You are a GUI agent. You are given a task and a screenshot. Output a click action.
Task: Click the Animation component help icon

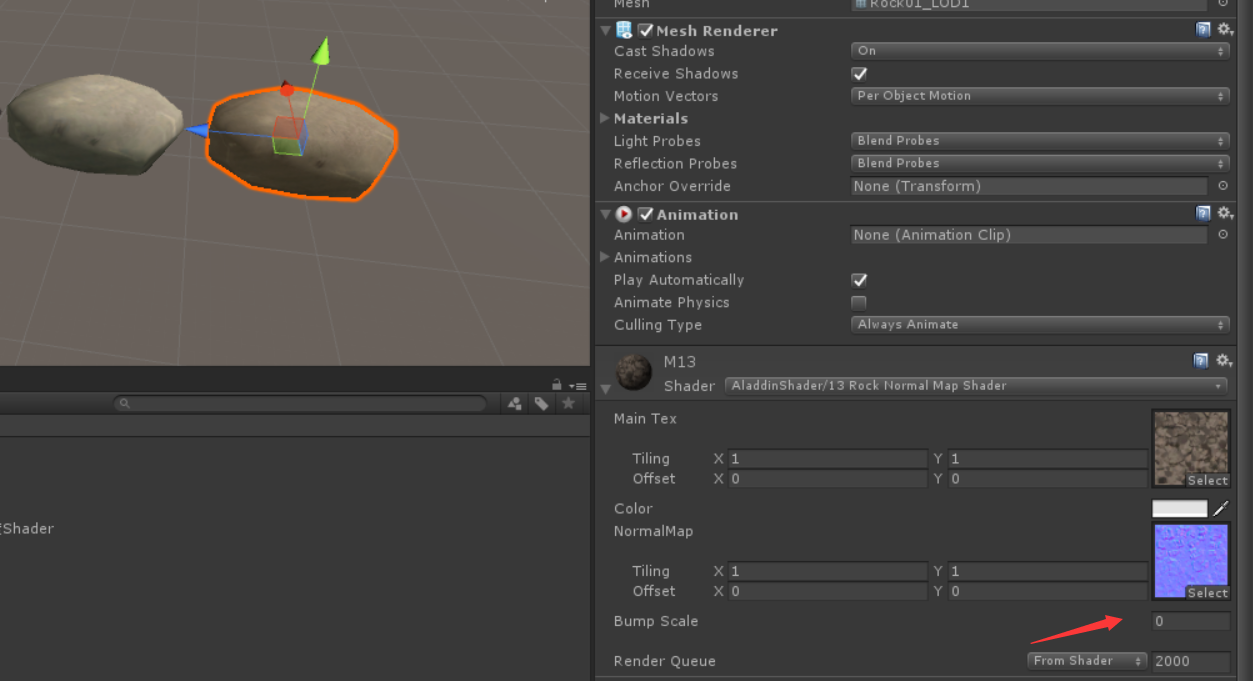coord(1202,213)
